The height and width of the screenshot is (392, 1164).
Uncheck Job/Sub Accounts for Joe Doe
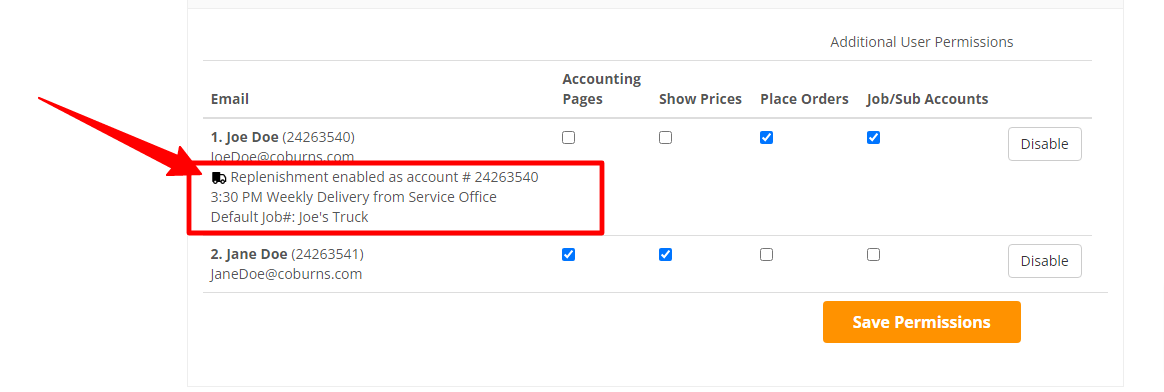874,137
